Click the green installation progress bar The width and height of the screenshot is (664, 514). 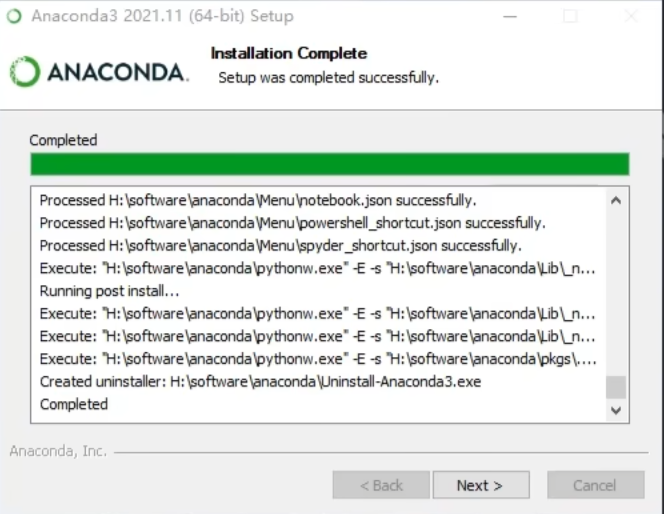coord(329,164)
